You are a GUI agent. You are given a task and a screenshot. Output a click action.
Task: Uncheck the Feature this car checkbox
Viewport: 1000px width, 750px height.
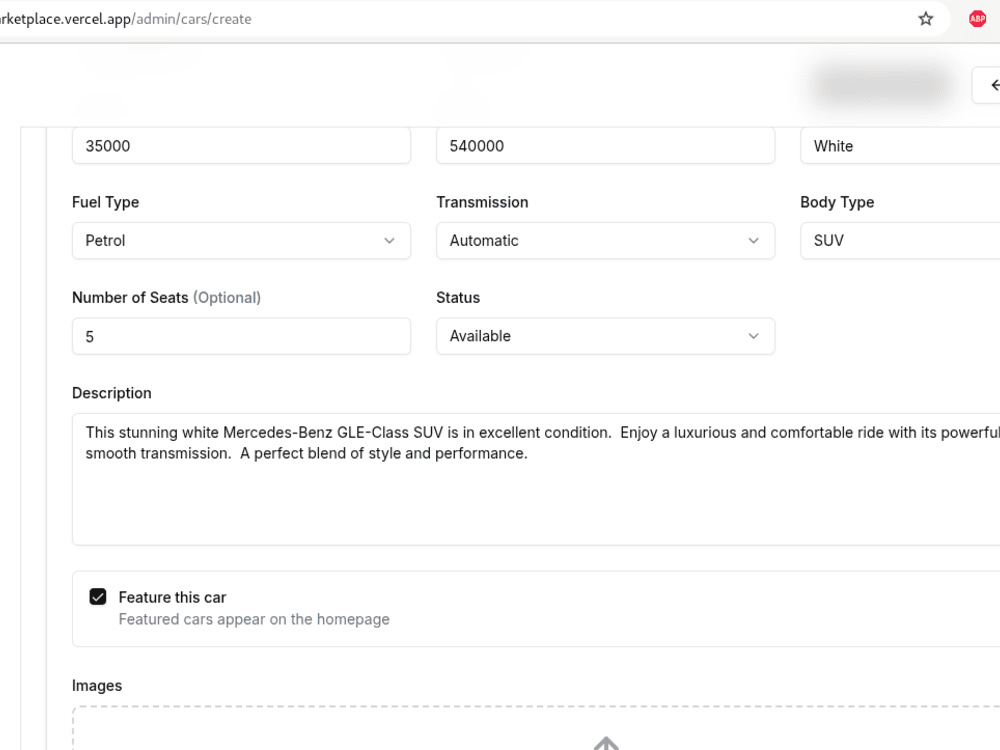(x=98, y=596)
